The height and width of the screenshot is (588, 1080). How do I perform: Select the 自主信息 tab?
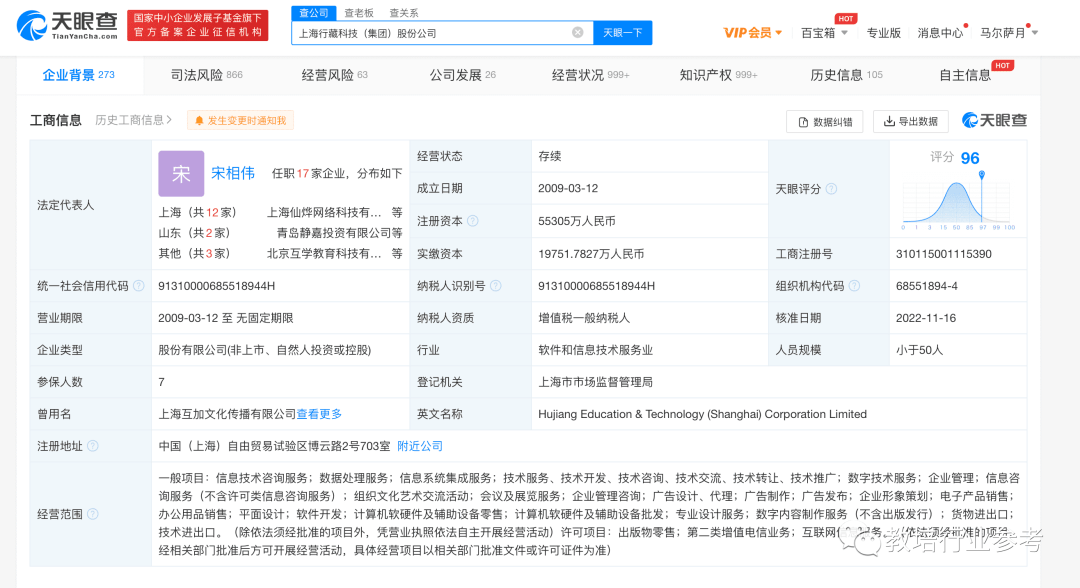pos(965,75)
